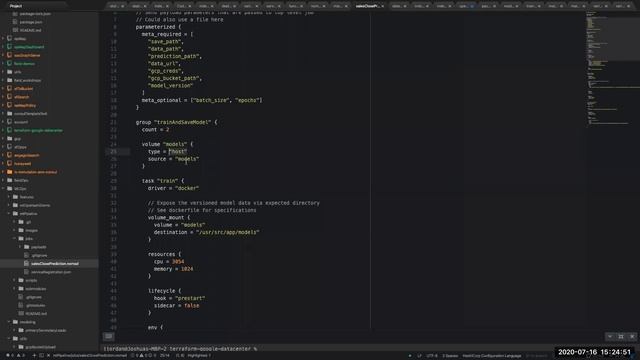The image size is (640, 360).
Task: Open the errors indicator in the status bar
Action: pos(9,356)
